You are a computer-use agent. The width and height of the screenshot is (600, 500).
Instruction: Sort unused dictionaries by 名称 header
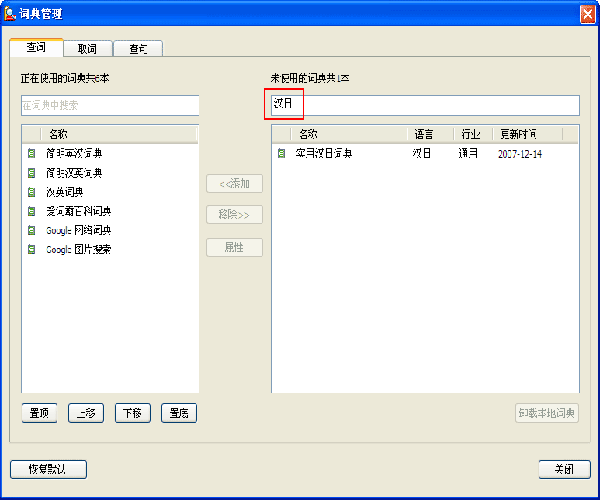click(349, 134)
